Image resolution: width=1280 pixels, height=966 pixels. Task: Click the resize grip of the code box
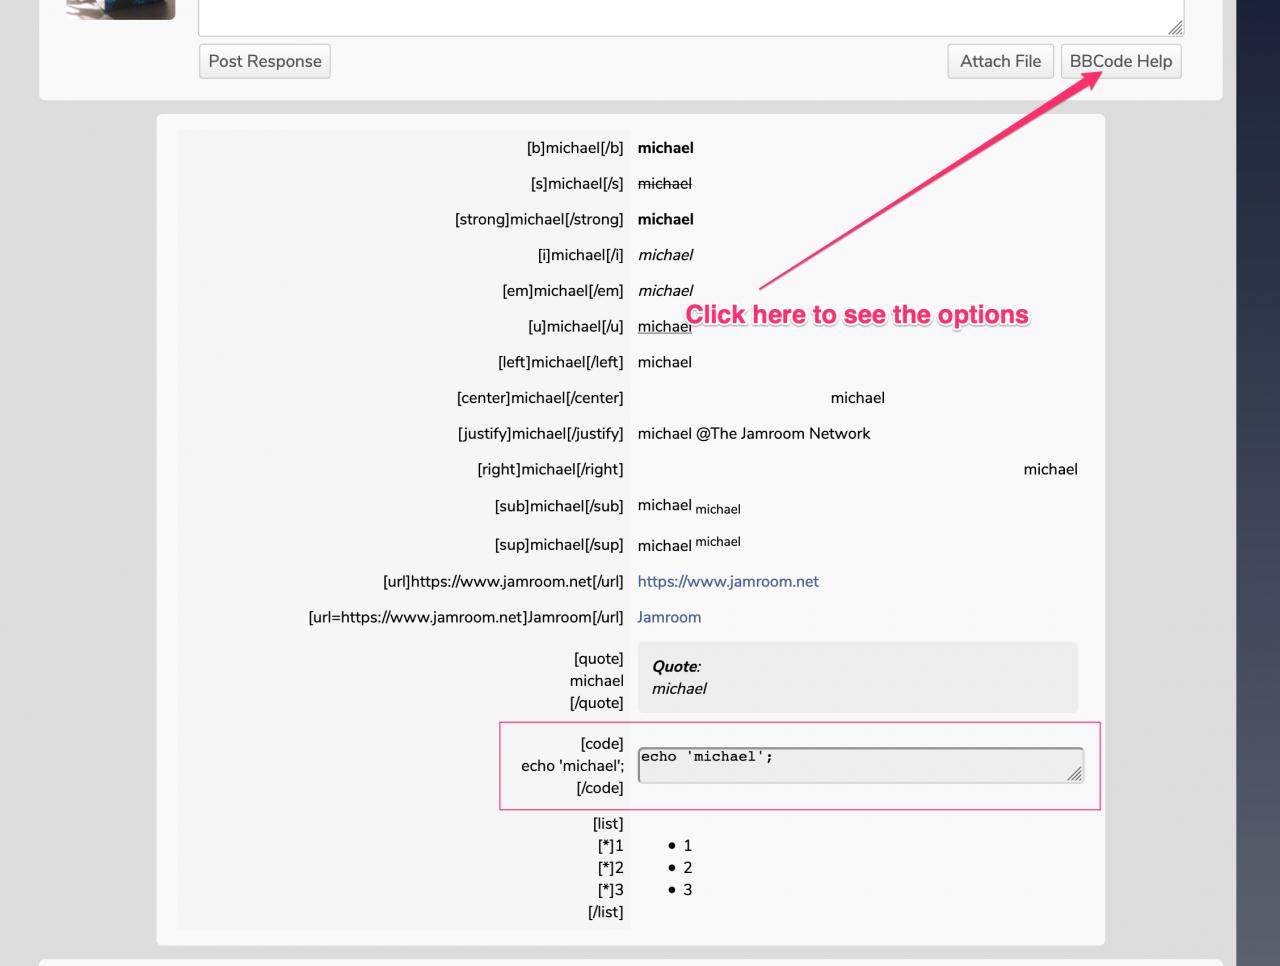[x=1075, y=774]
